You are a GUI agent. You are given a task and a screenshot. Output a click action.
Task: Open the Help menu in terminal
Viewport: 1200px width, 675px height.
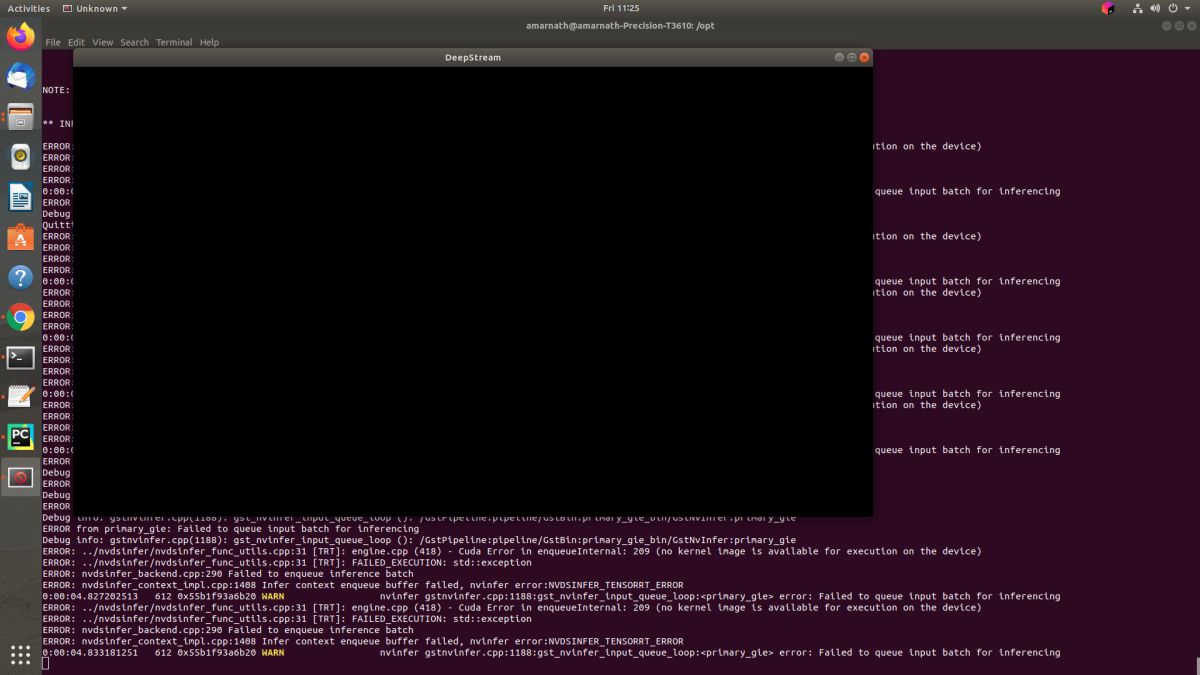click(209, 42)
